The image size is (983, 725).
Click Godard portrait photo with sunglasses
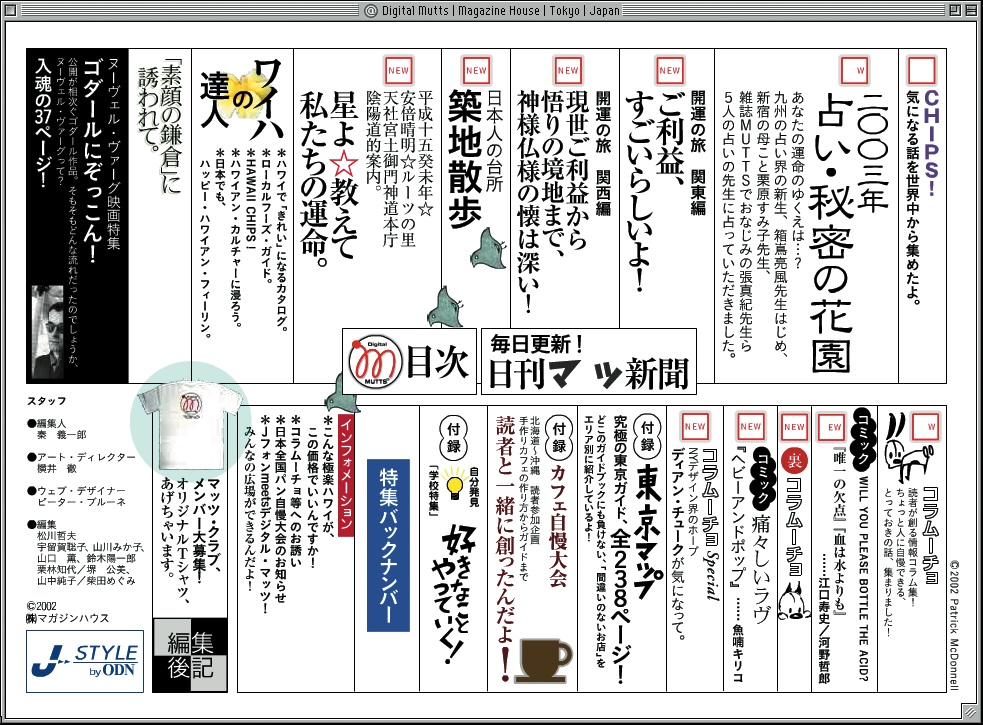coord(48,331)
